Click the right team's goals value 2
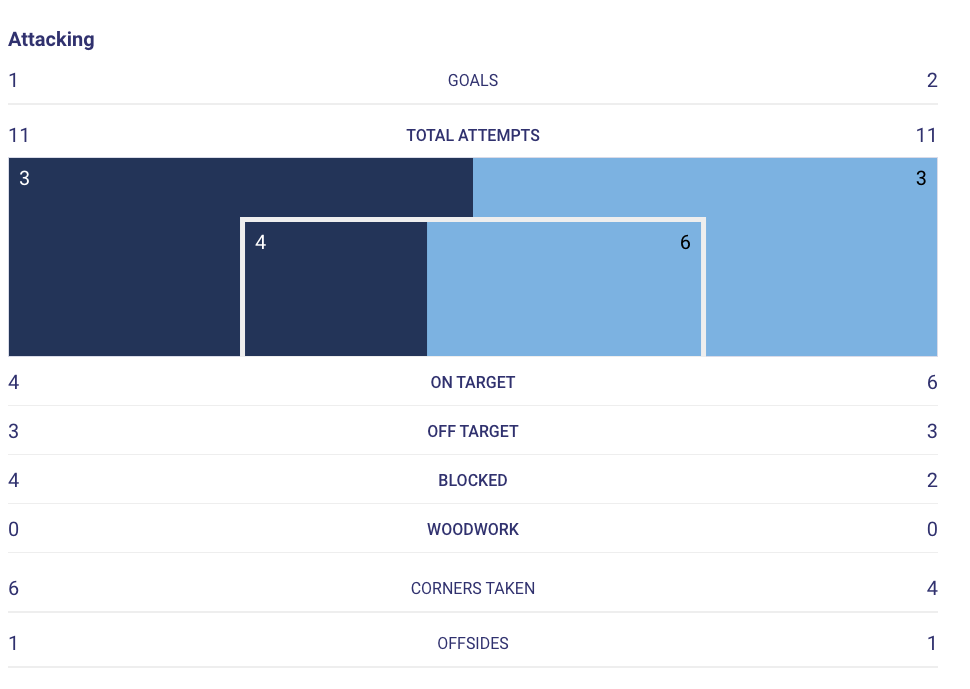Screen dimensions: 970x689 (x=932, y=81)
